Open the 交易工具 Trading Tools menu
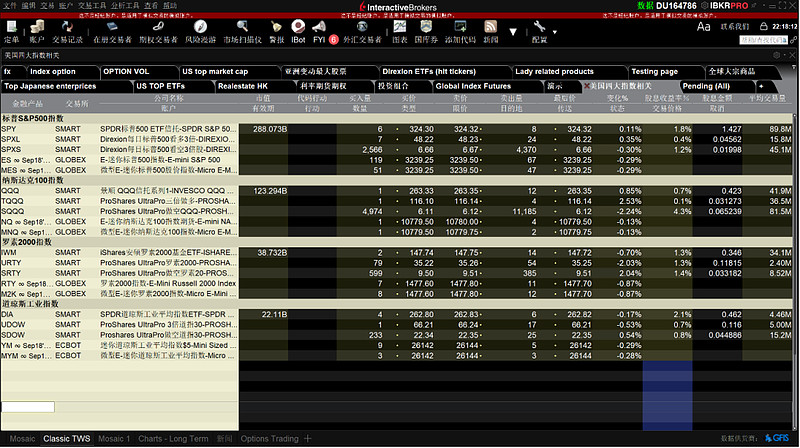 92,6
